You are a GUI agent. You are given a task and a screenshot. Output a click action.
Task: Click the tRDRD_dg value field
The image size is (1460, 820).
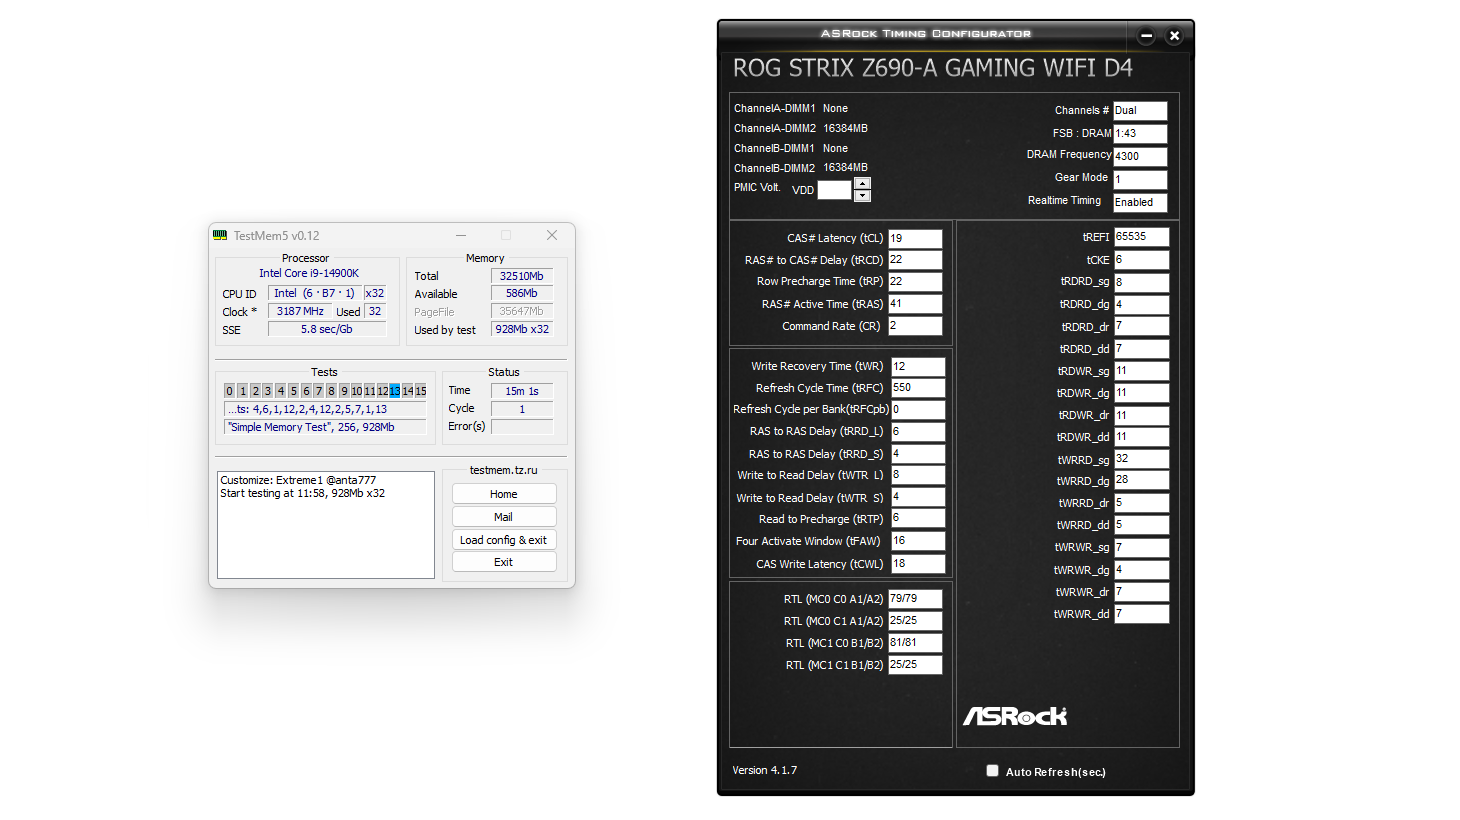[1142, 304]
